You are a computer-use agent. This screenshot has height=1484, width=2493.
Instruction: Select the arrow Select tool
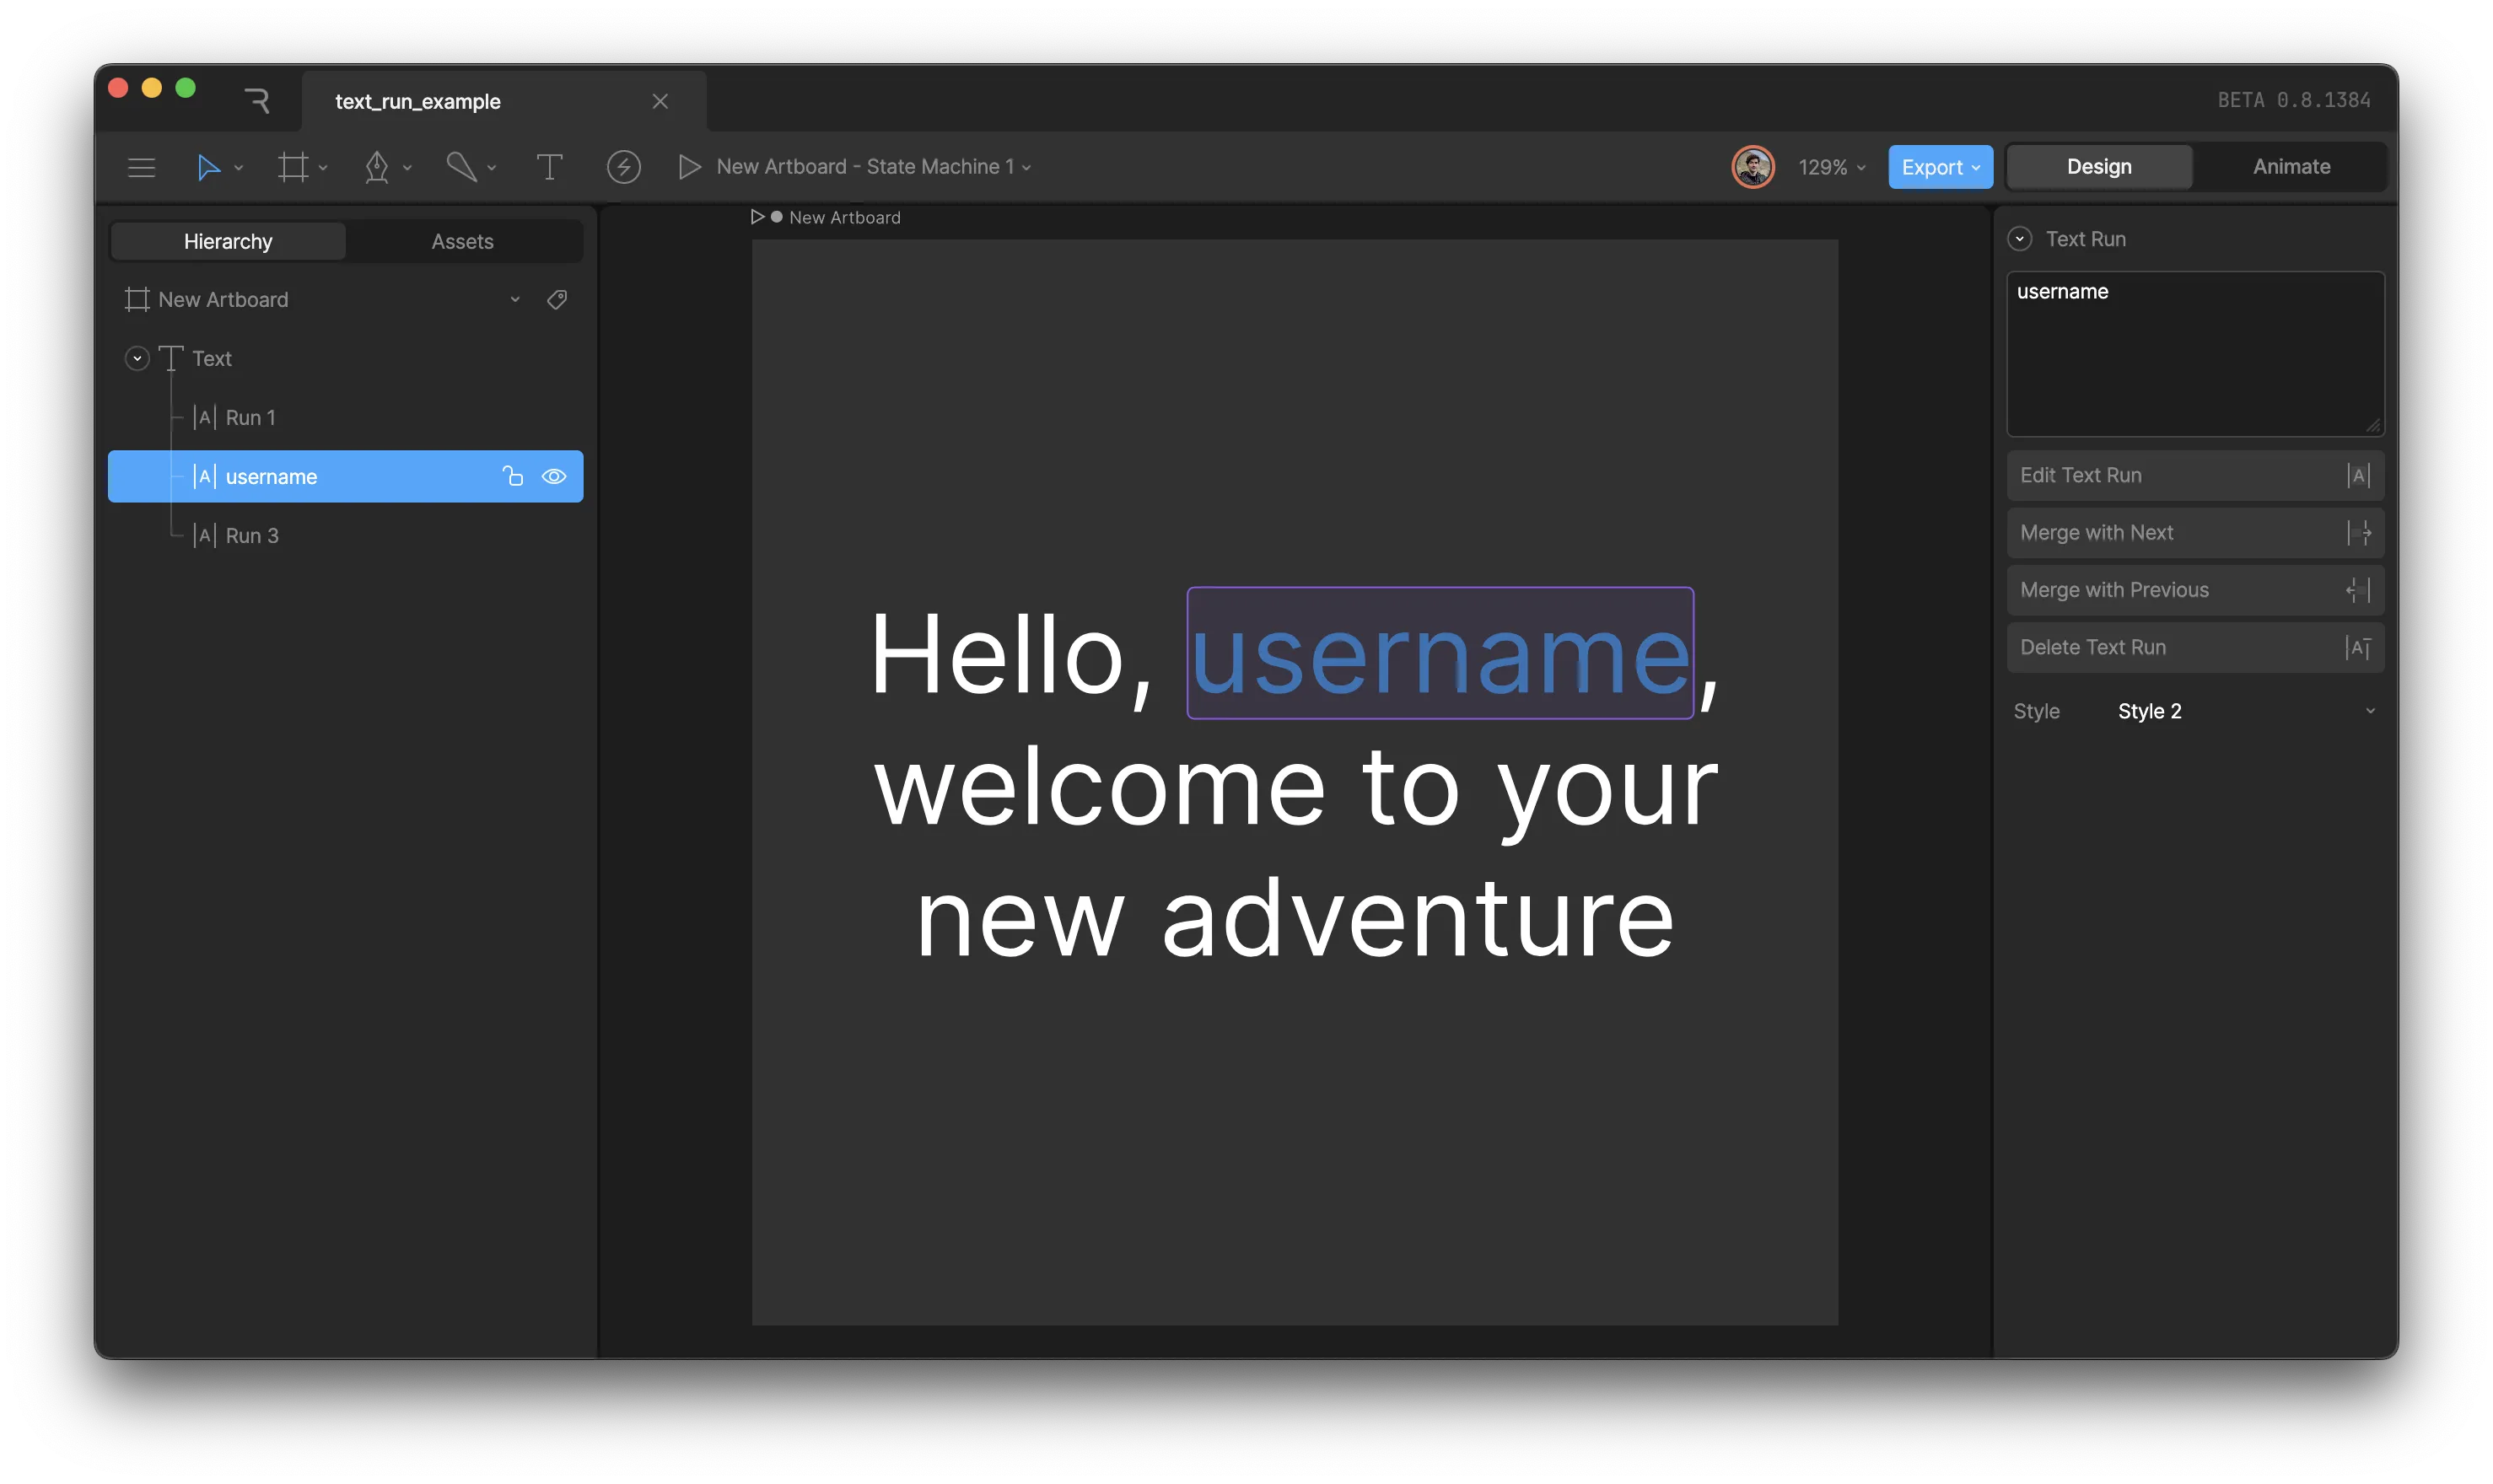pyautogui.click(x=207, y=167)
